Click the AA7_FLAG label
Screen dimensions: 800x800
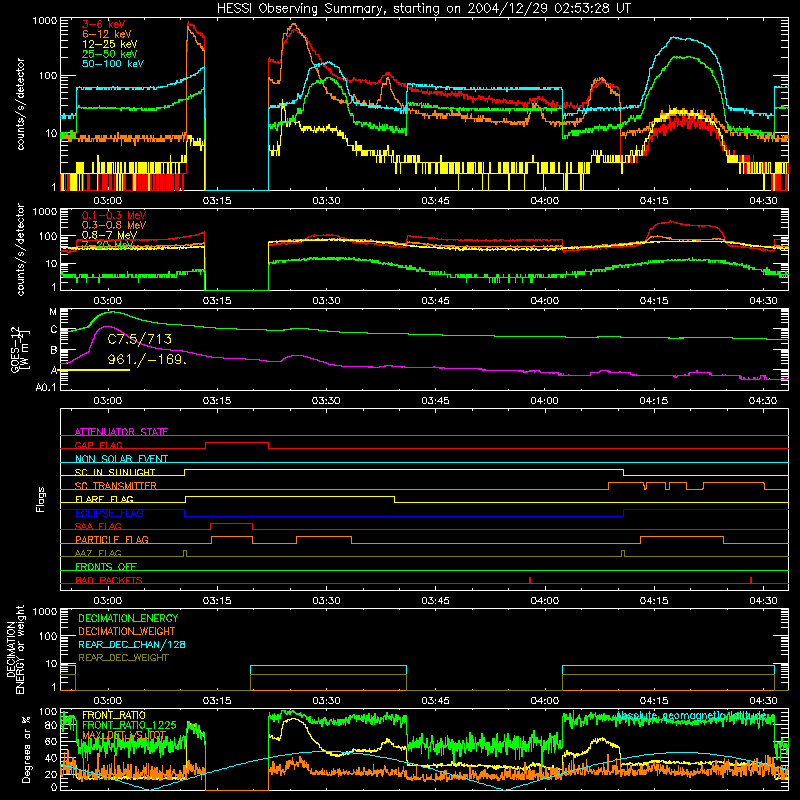click(98, 553)
